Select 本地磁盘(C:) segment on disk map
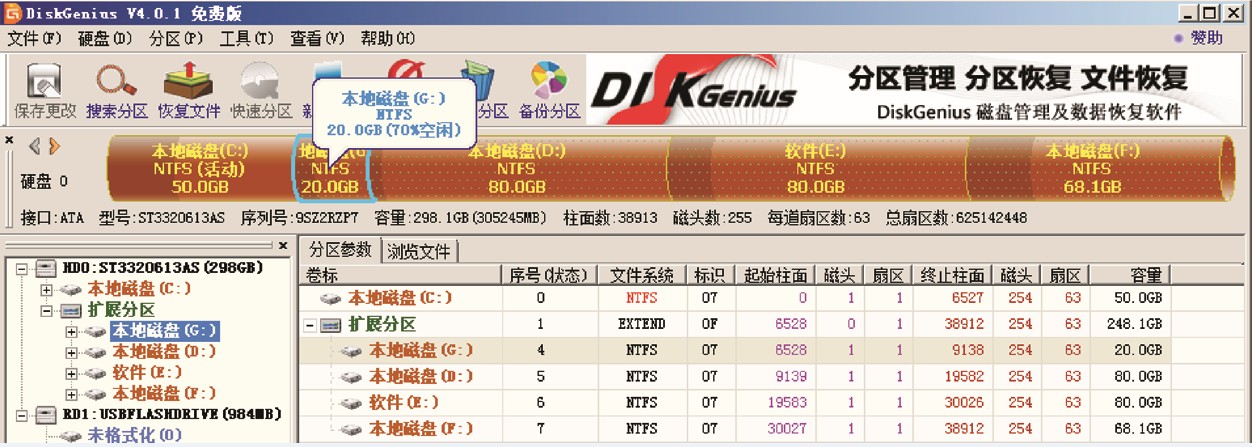This screenshot has width=1252, height=447. click(x=200, y=168)
